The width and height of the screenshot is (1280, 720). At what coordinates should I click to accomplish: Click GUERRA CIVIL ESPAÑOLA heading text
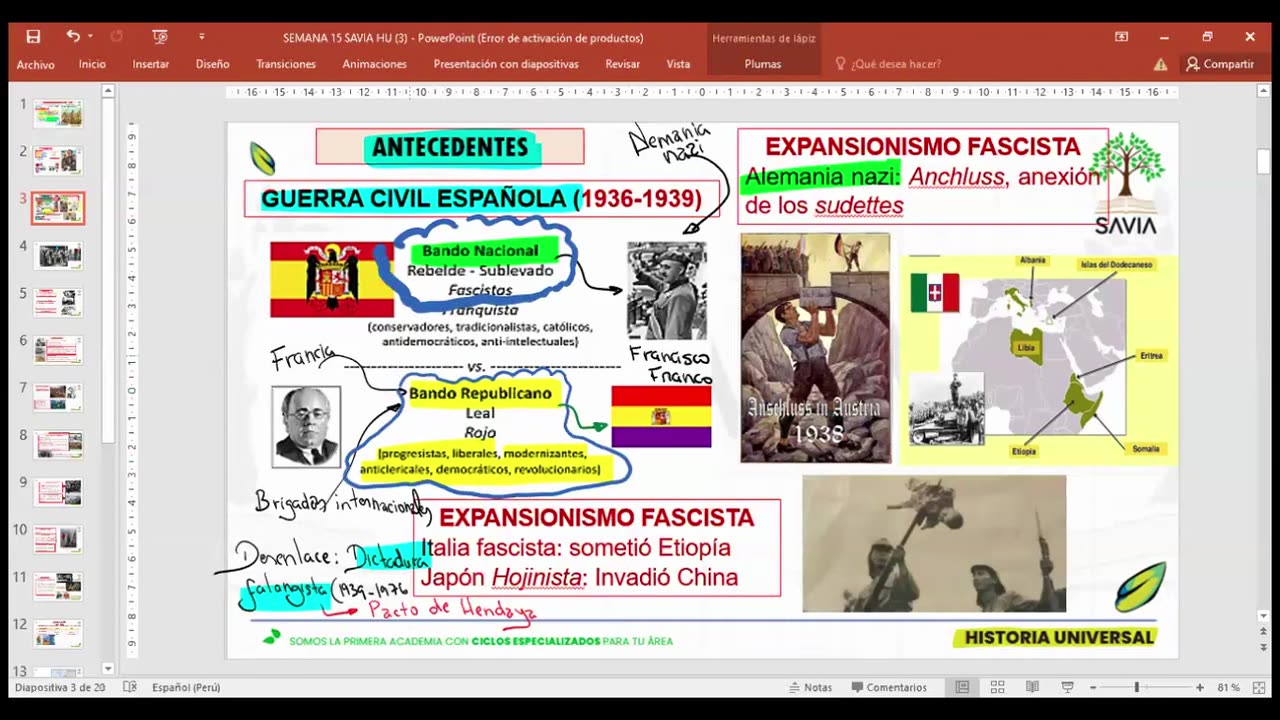(x=481, y=198)
